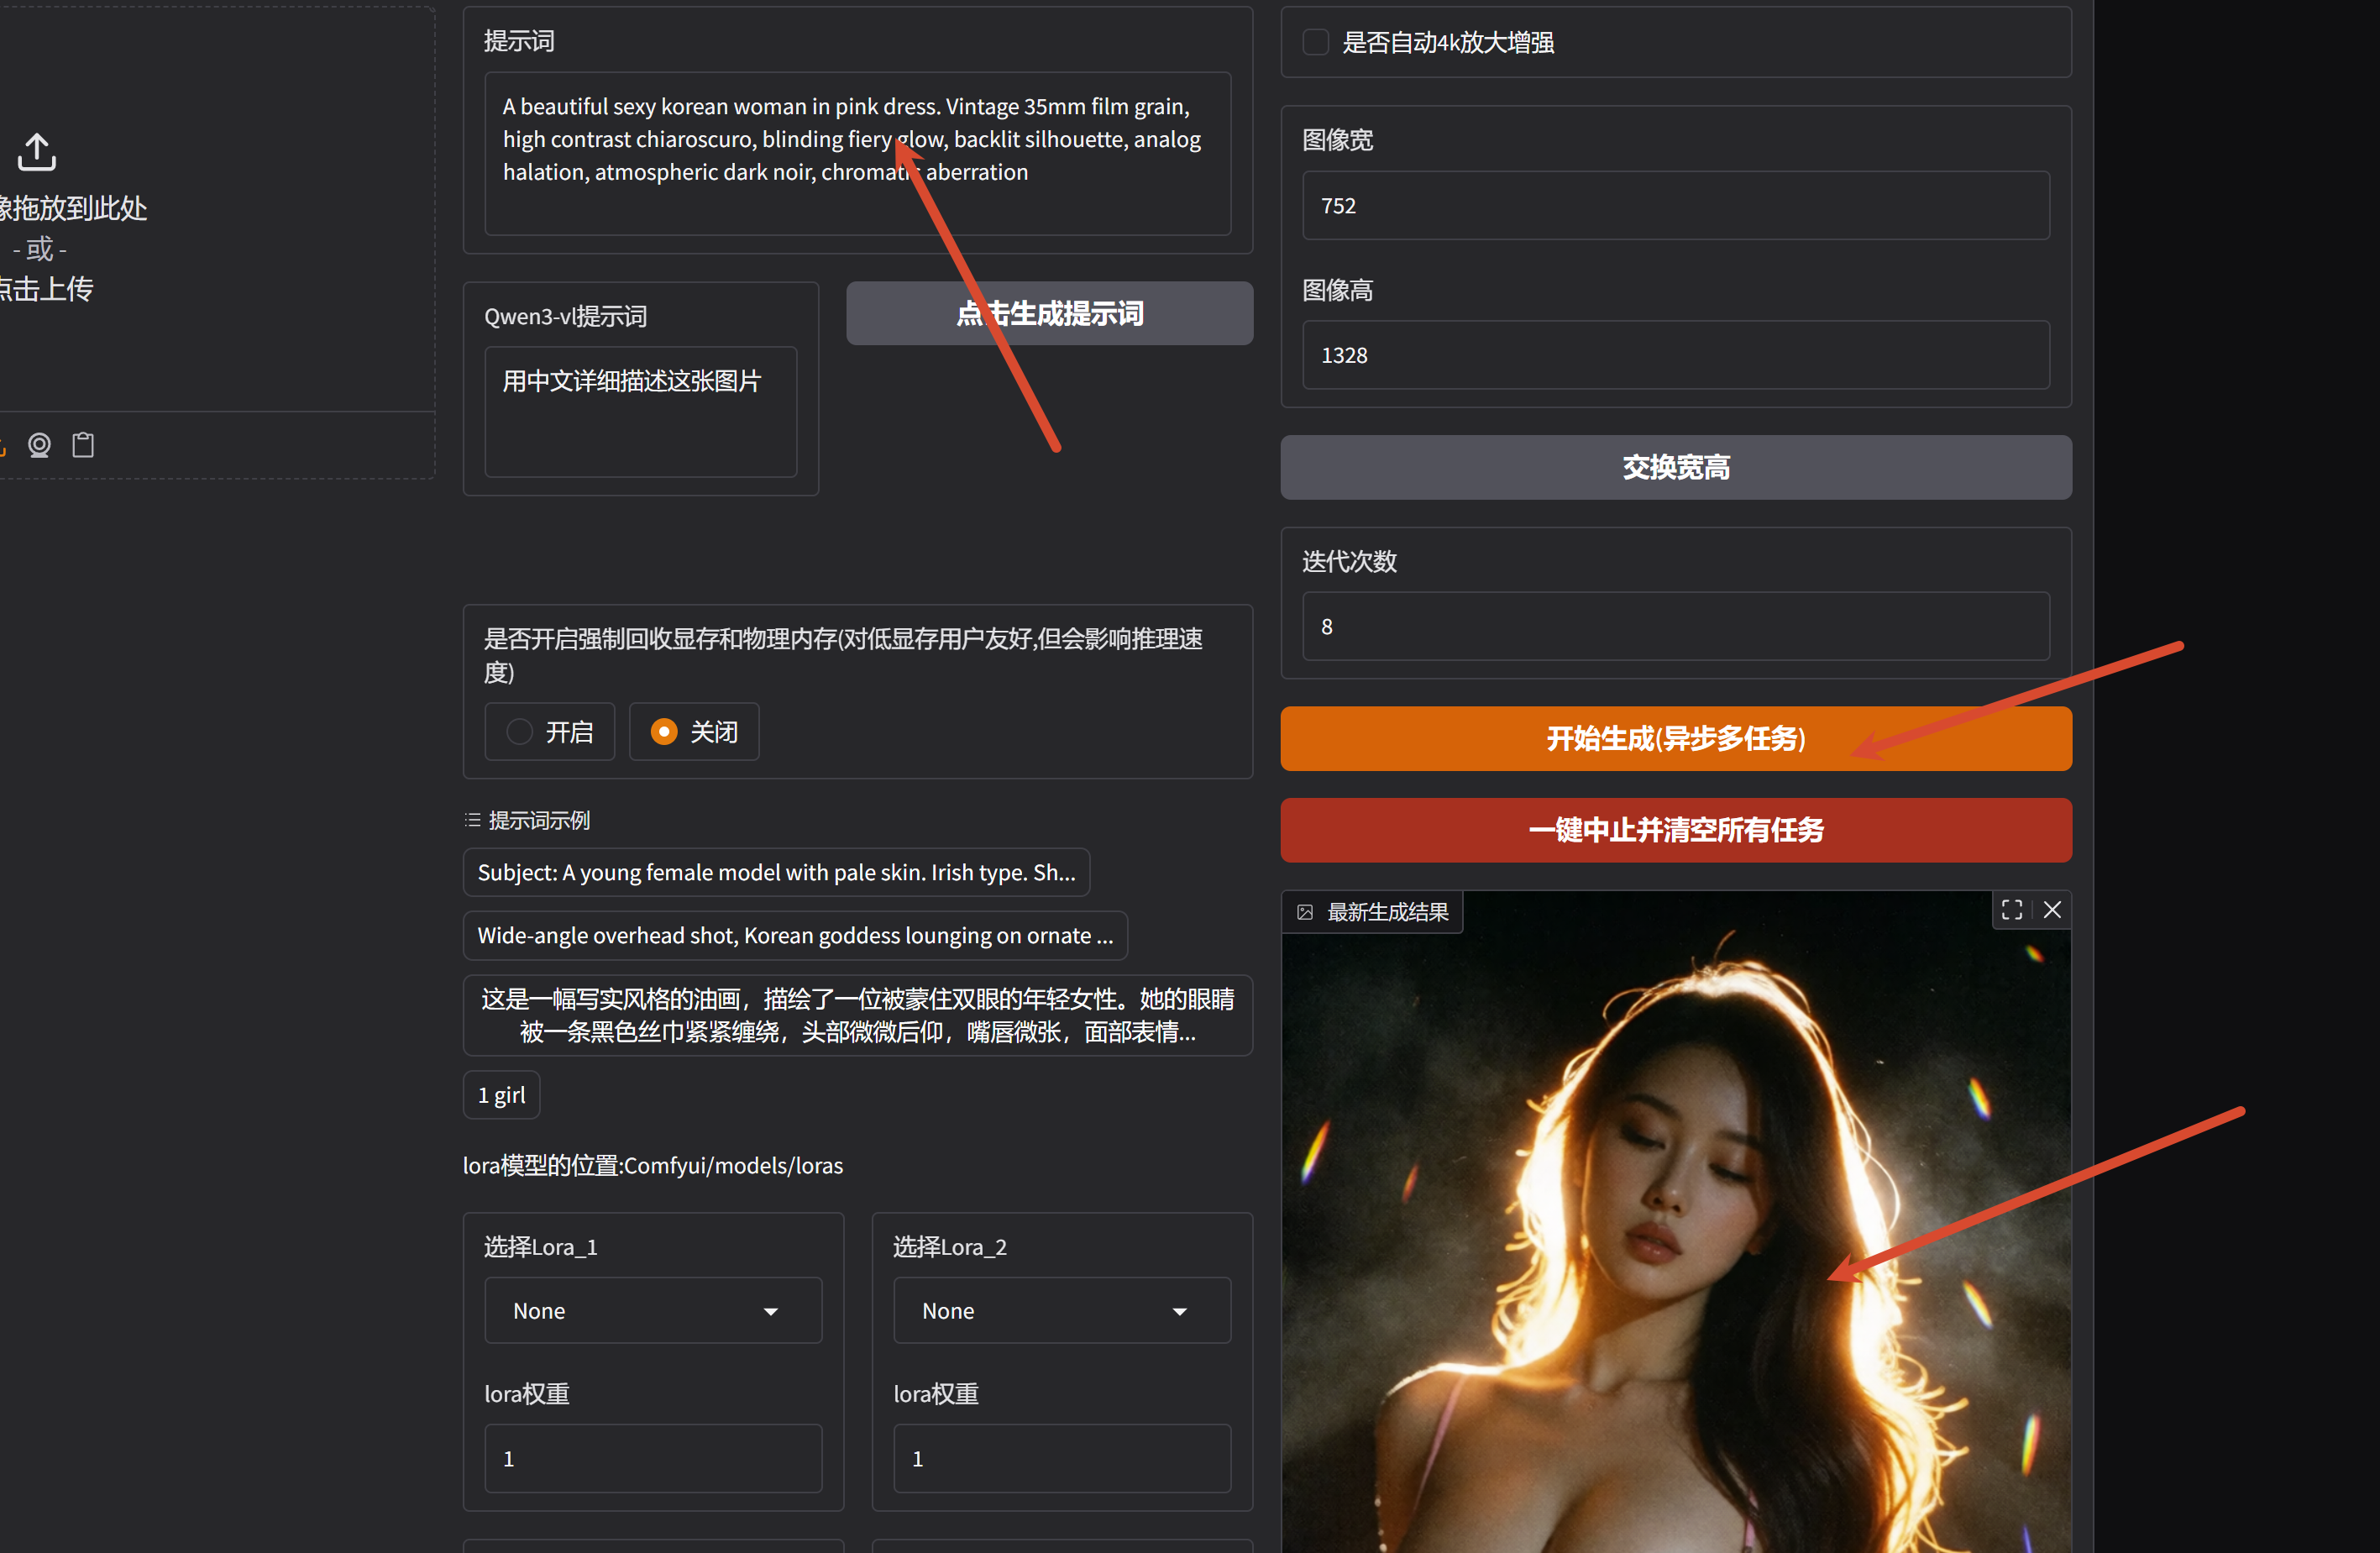Click the image icon beside 最新生成结果
This screenshot has height=1553, width=2380.
coord(1305,912)
